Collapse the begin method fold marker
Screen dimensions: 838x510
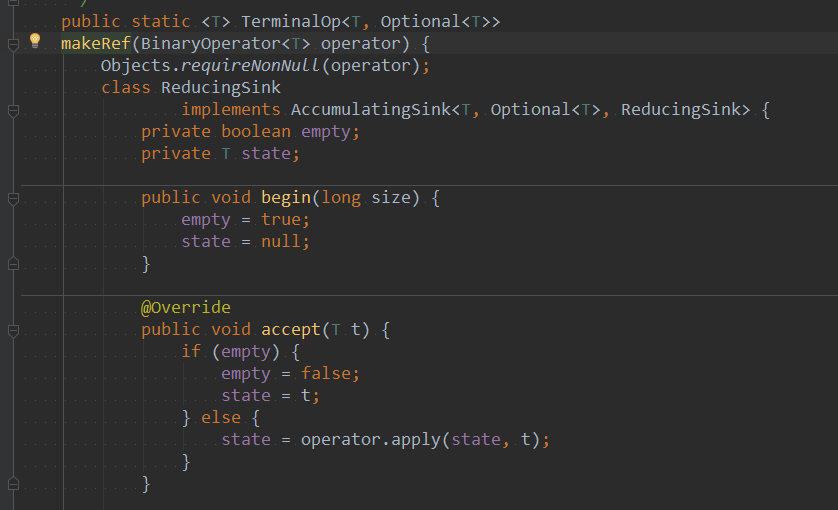[x=14, y=199]
